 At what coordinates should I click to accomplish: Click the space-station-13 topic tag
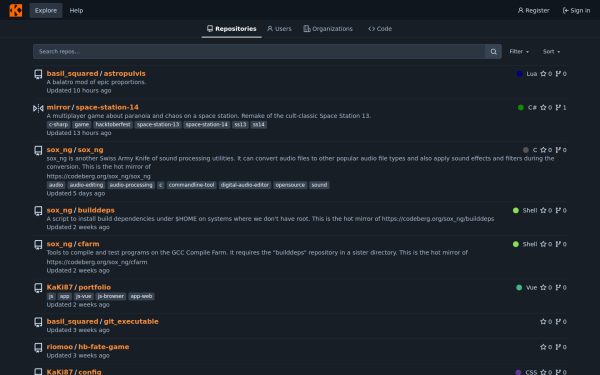pyautogui.click(x=158, y=125)
